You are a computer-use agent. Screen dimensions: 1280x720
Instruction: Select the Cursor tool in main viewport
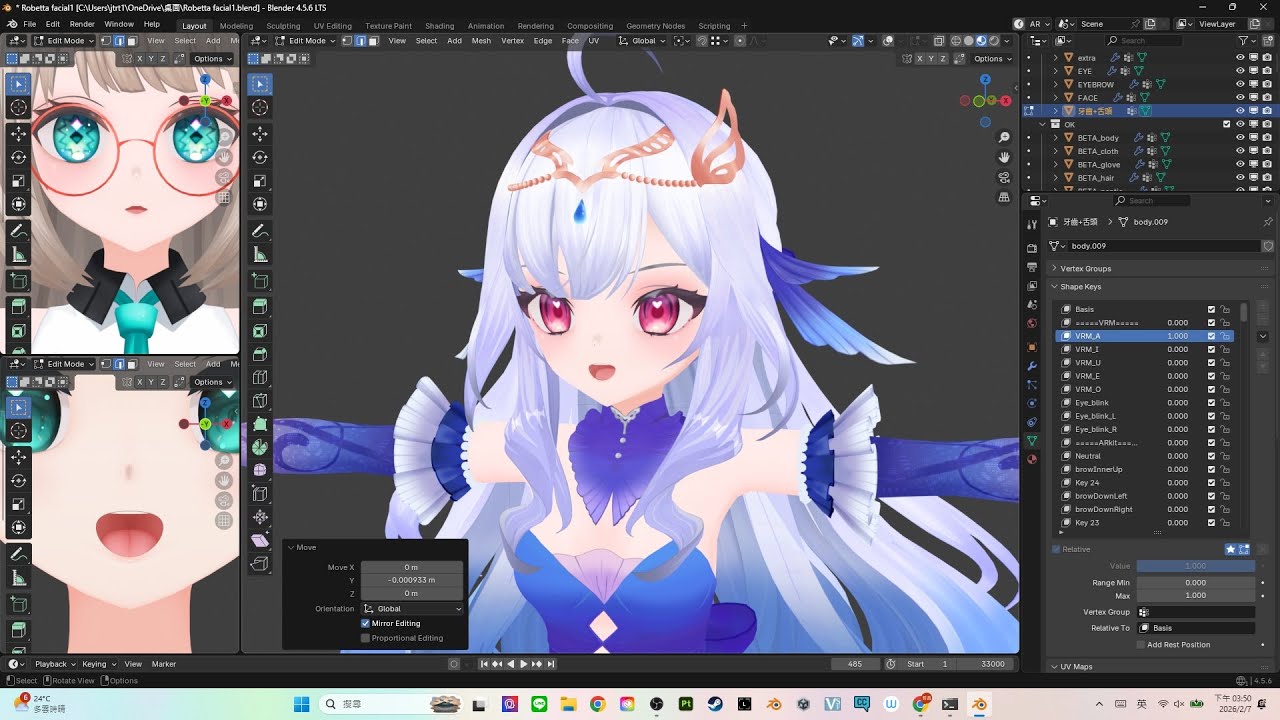click(260, 107)
